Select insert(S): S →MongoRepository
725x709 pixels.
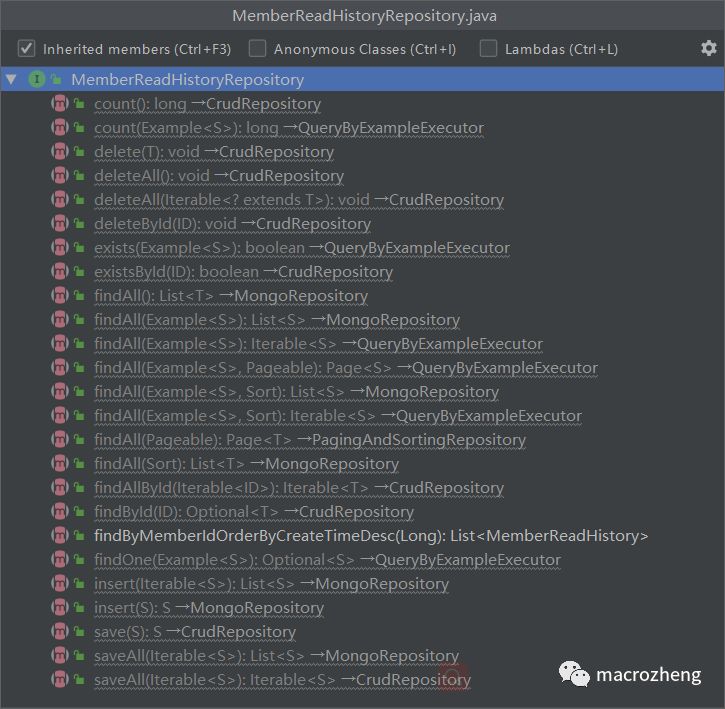(209, 608)
